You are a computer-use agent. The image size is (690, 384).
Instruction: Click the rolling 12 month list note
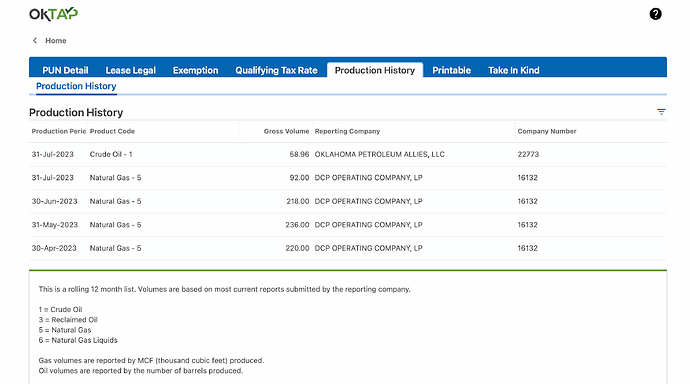[x=224, y=289]
